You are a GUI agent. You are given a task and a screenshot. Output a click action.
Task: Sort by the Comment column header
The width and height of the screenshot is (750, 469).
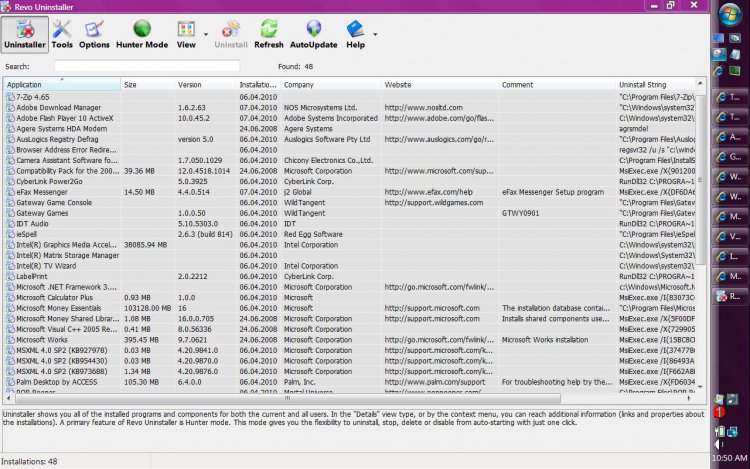557,85
